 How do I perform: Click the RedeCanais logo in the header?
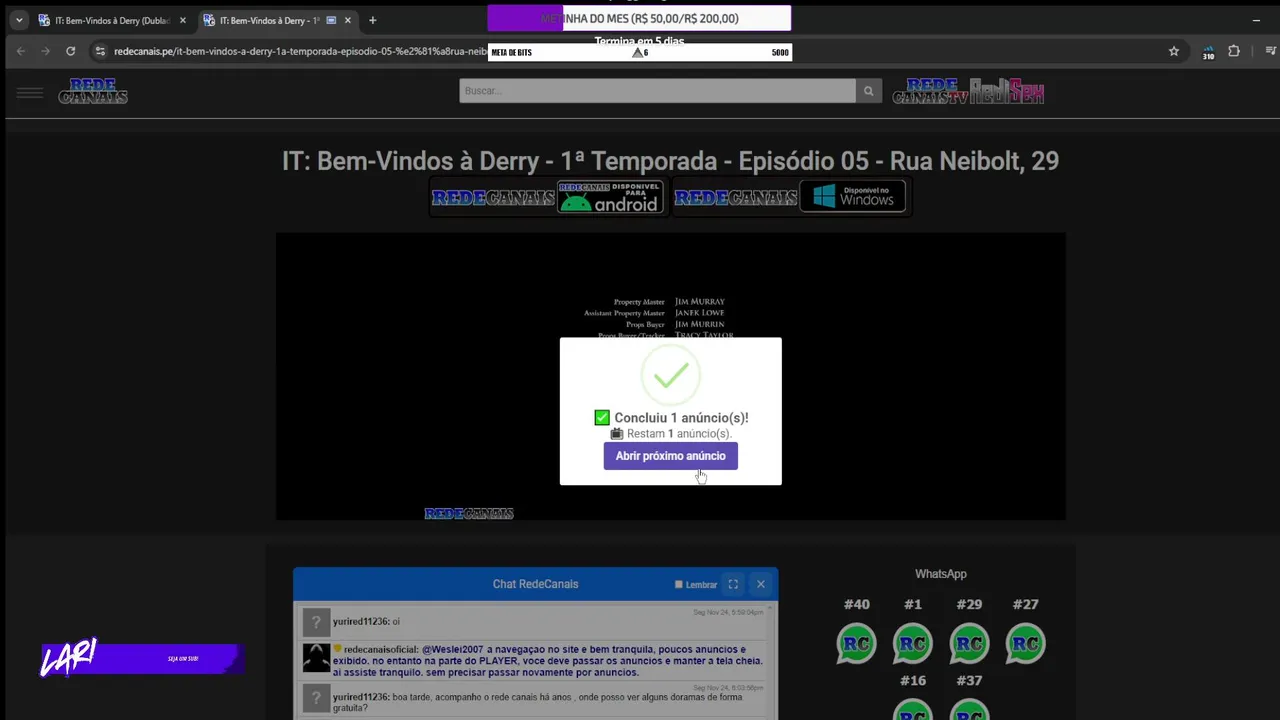click(x=93, y=92)
